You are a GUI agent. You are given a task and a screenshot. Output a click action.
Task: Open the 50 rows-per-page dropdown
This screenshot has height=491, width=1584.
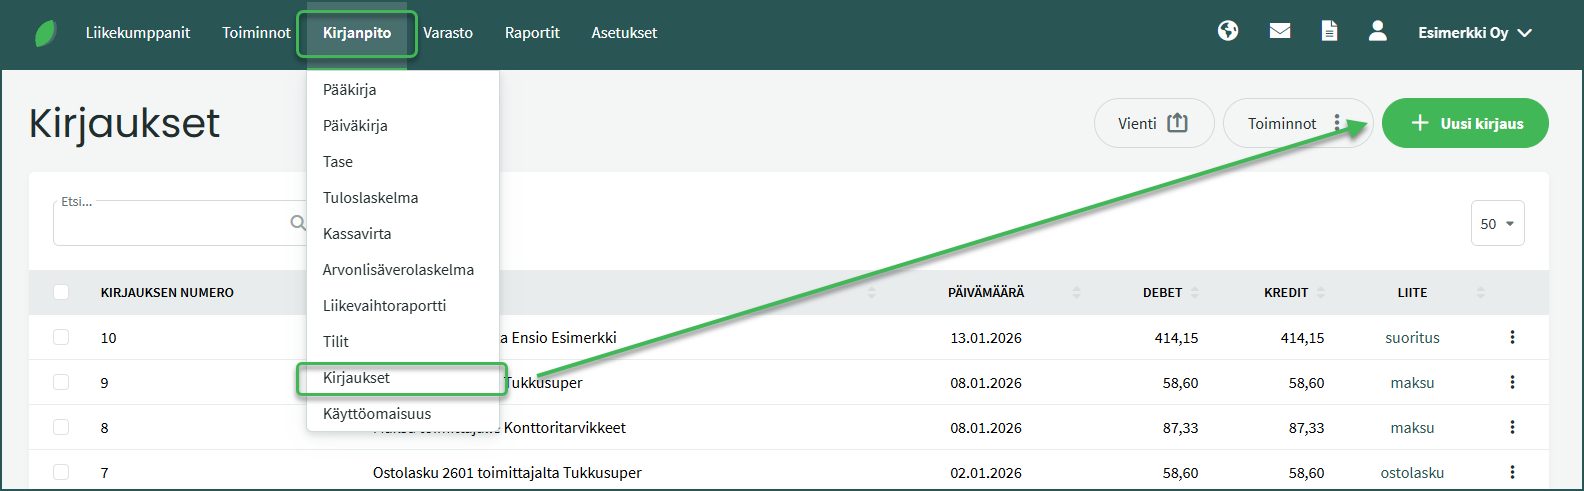(x=1497, y=224)
